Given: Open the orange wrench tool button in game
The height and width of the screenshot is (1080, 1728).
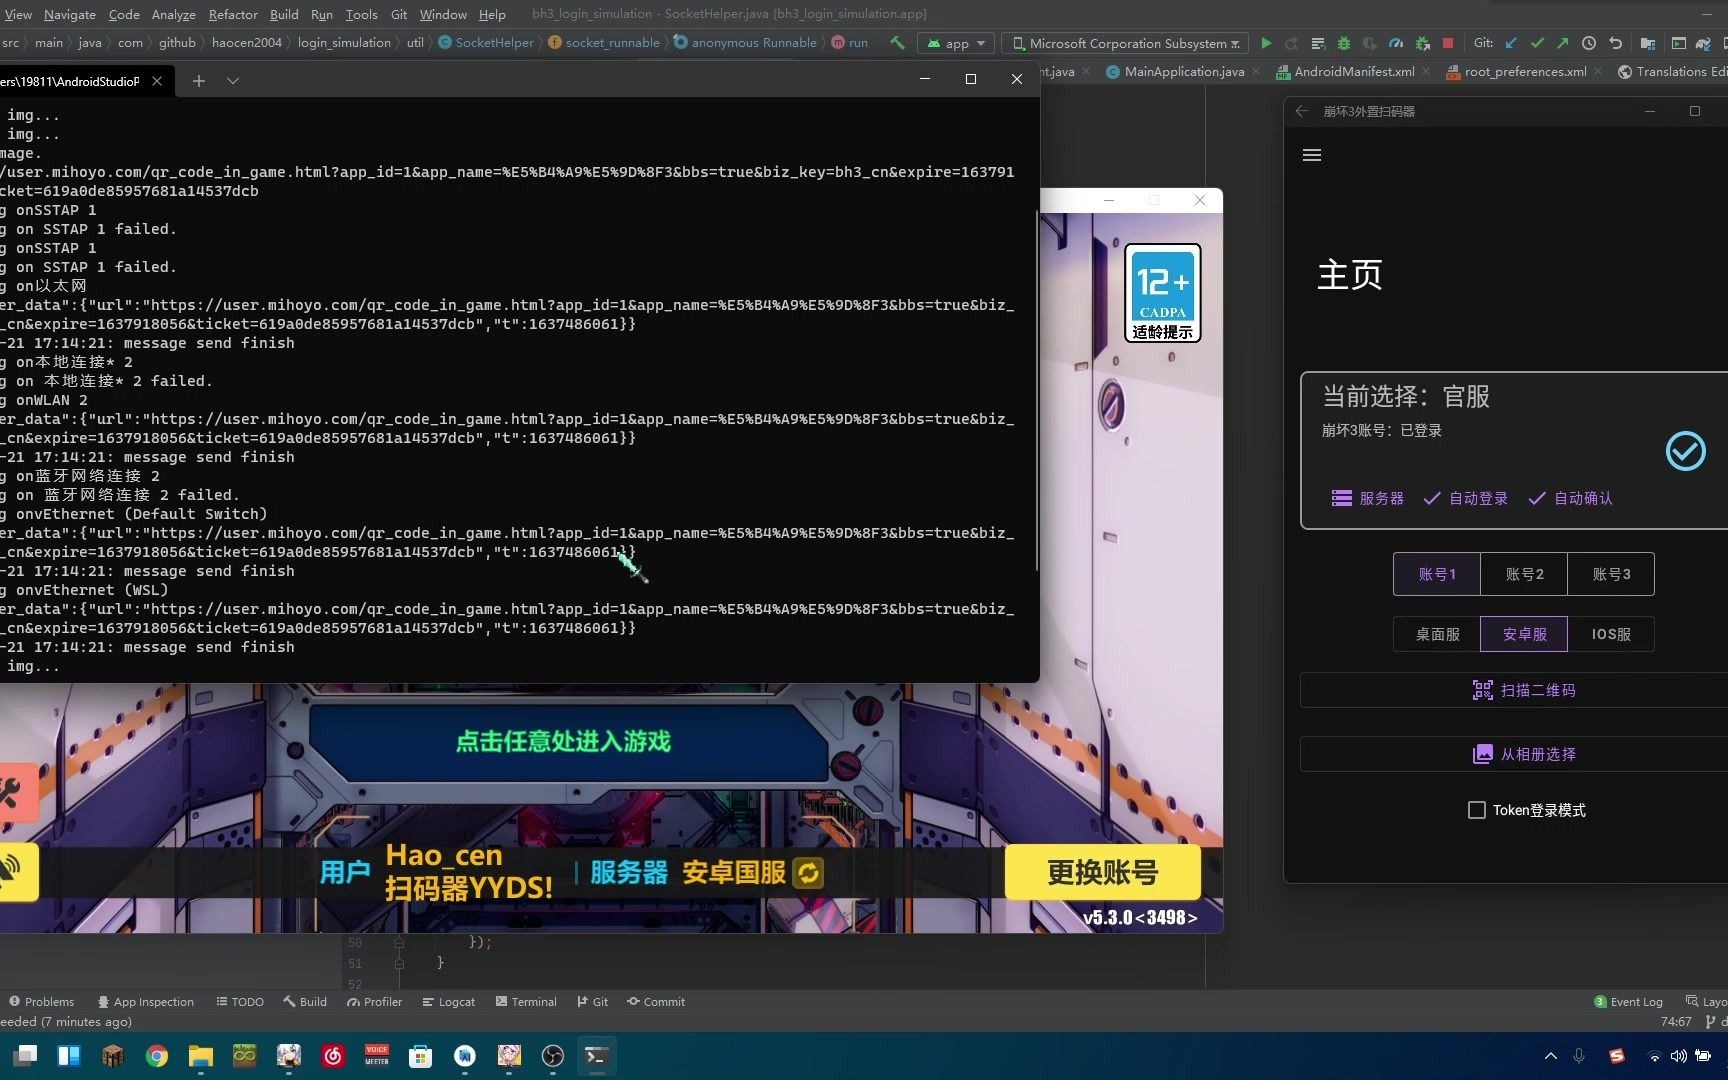Looking at the screenshot, I should pos(12,795).
